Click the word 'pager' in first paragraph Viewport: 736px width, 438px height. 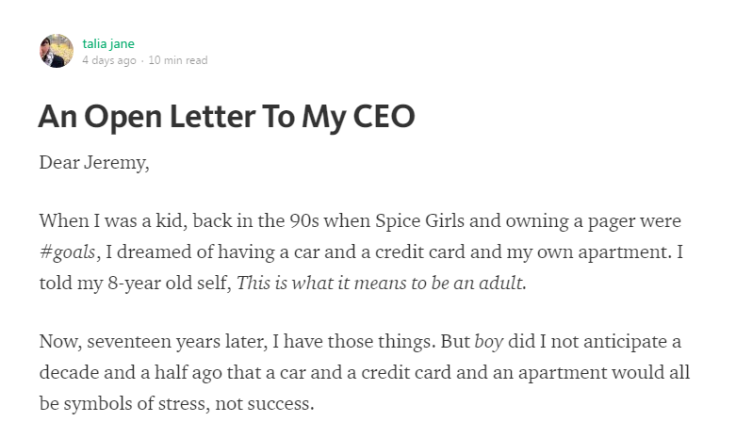click(x=612, y=222)
